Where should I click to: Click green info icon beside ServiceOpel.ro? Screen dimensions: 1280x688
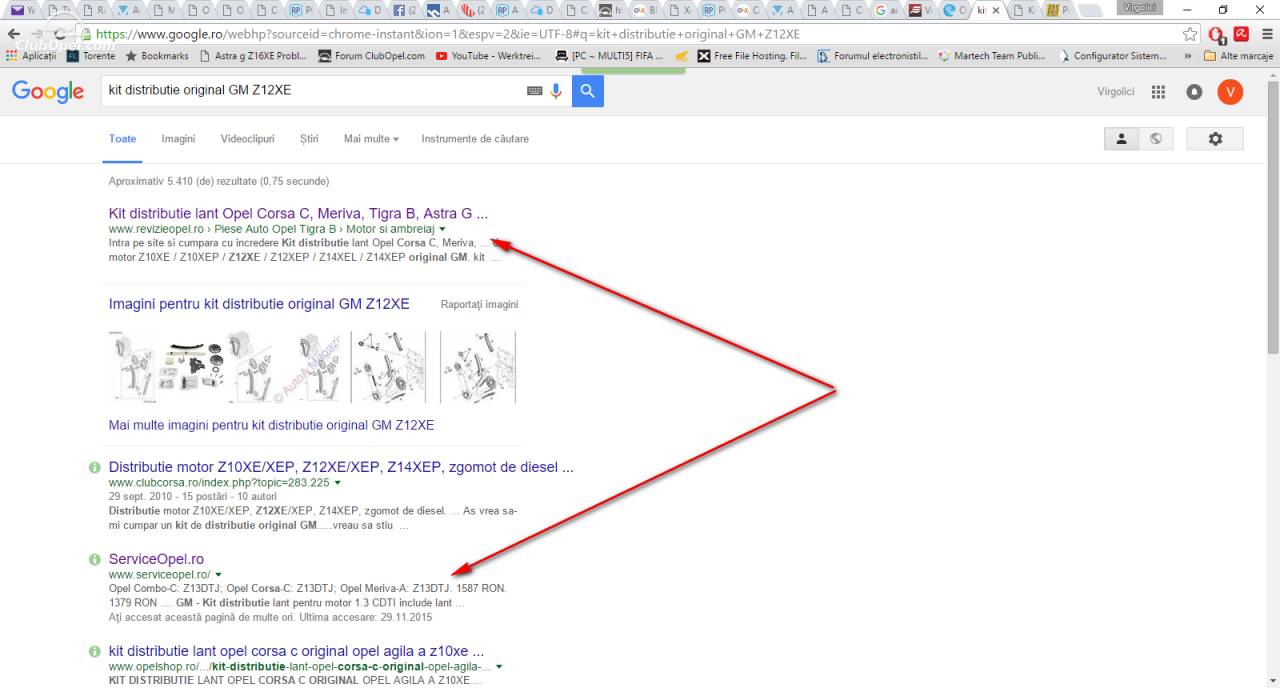[x=94, y=559]
